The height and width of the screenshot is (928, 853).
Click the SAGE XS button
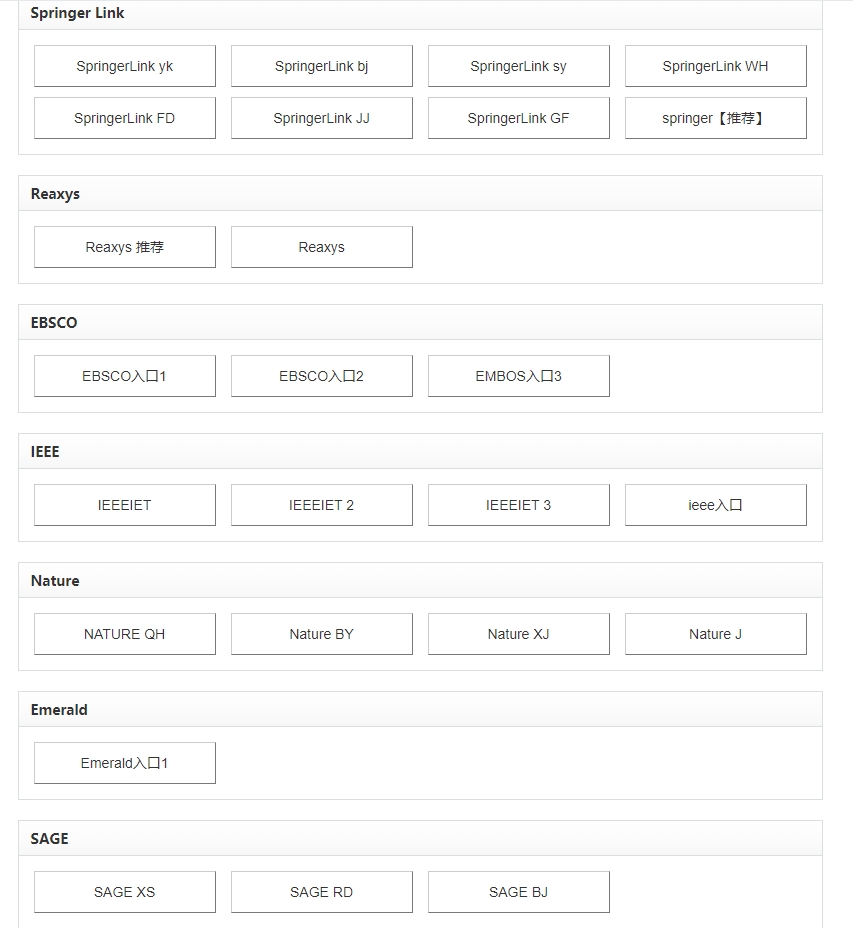(125, 892)
